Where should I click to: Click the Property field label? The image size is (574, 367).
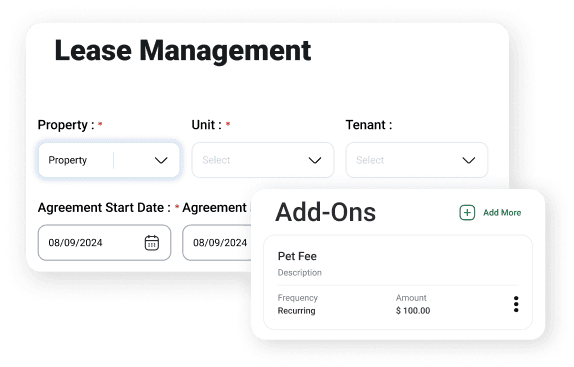coord(66,125)
